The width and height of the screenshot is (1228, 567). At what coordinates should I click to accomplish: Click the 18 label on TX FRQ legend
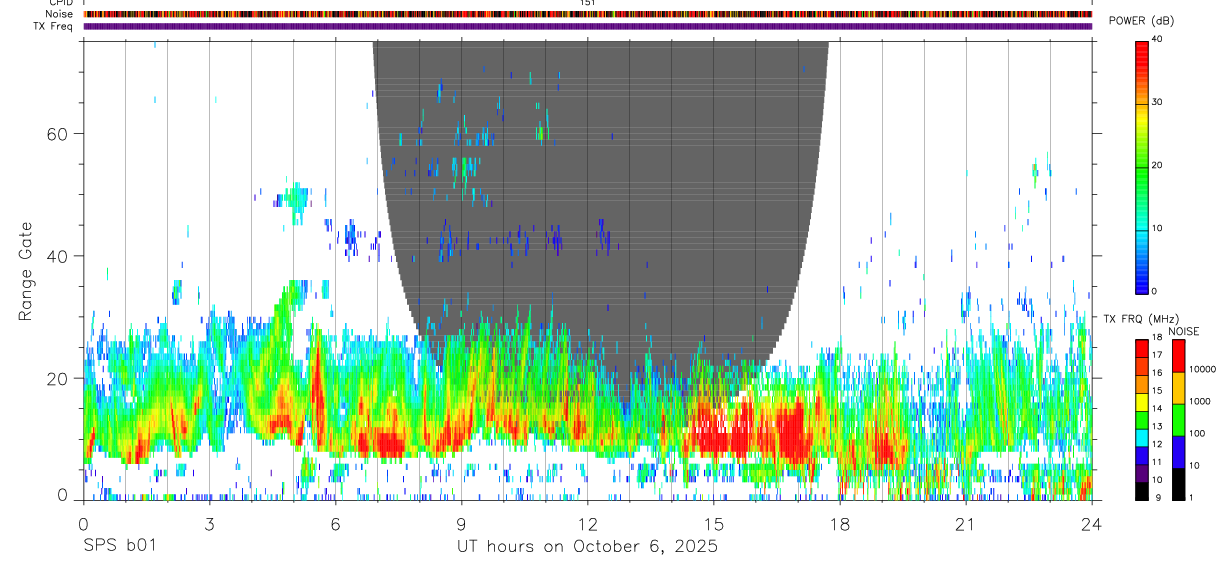1158,339
